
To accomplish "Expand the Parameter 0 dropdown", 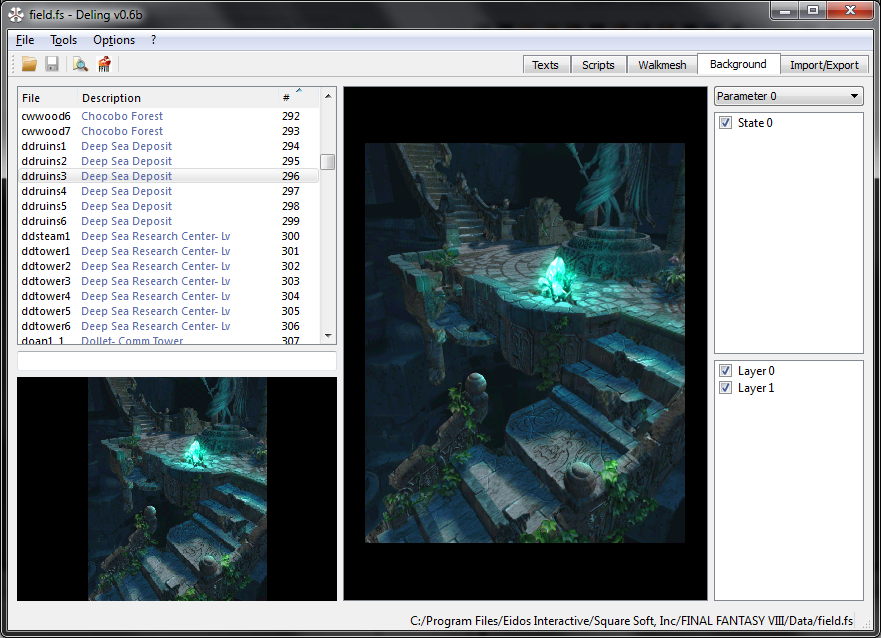I will click(789, 96).
